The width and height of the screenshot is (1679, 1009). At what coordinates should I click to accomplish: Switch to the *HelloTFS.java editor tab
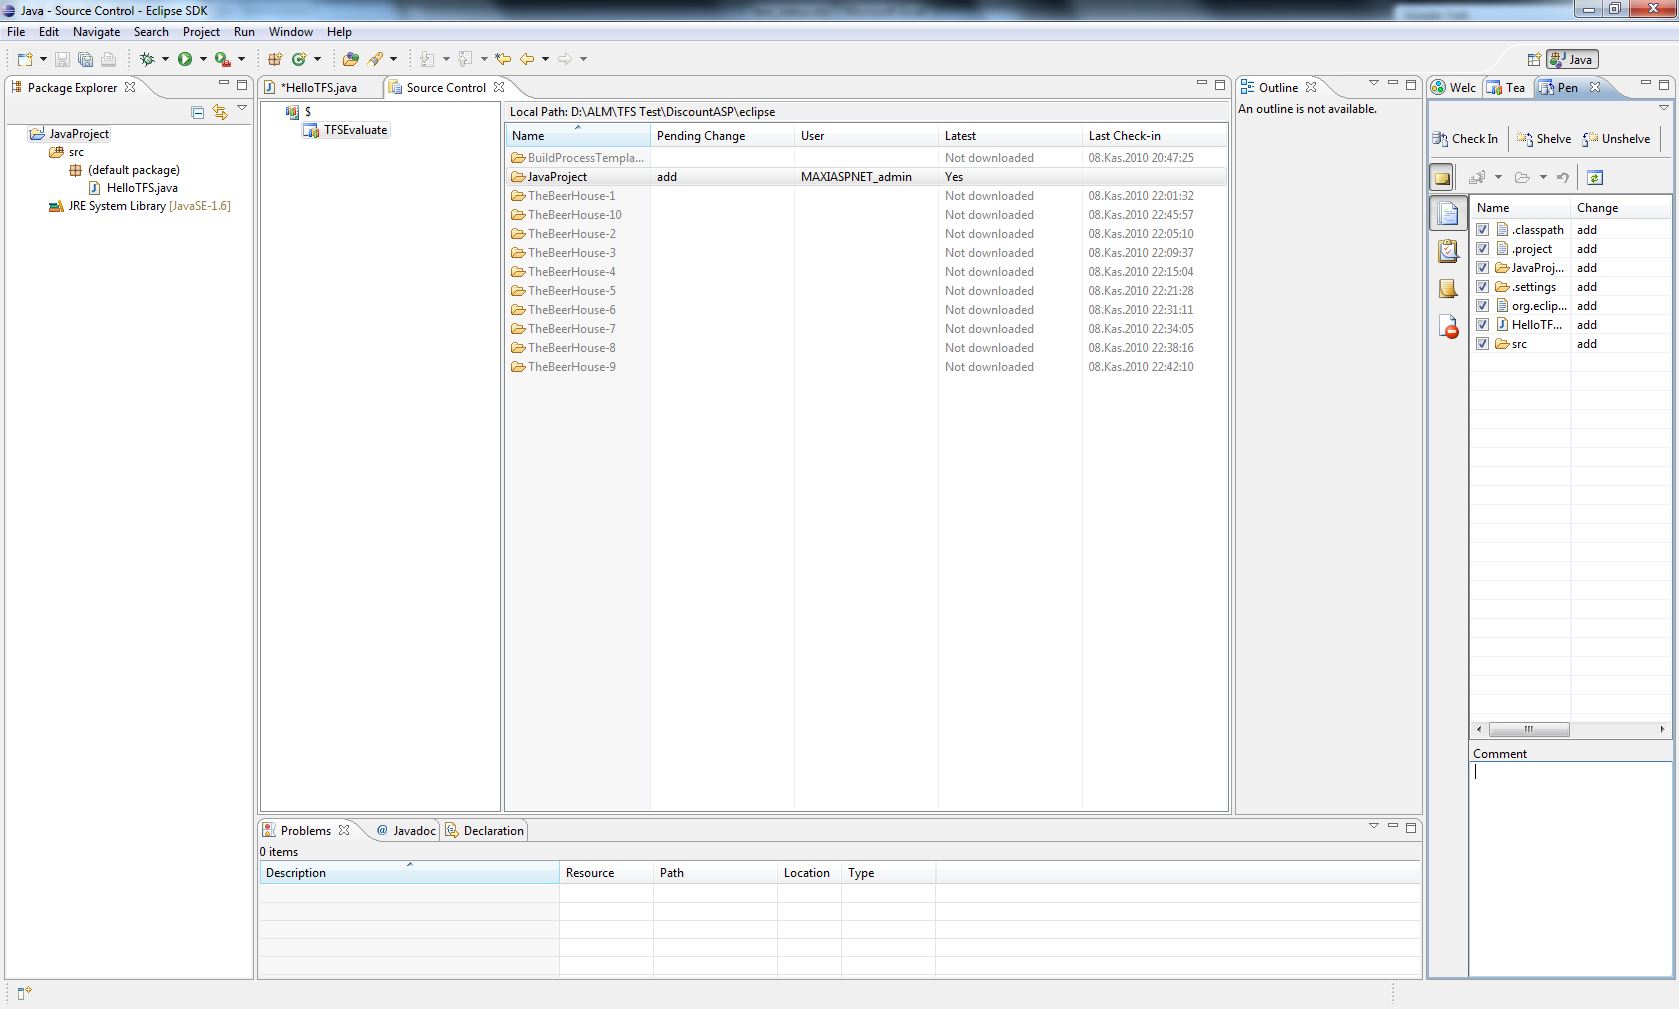click(x=319, y=88)
